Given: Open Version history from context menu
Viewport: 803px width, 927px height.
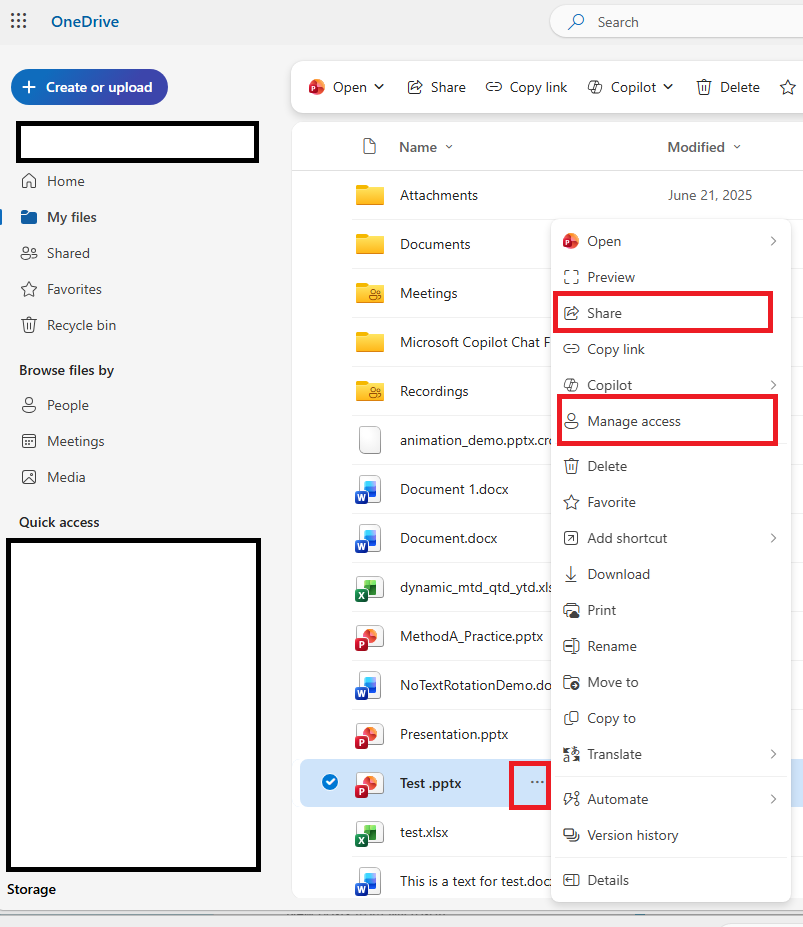Looking at the screenshot, I should coord(671,835).
